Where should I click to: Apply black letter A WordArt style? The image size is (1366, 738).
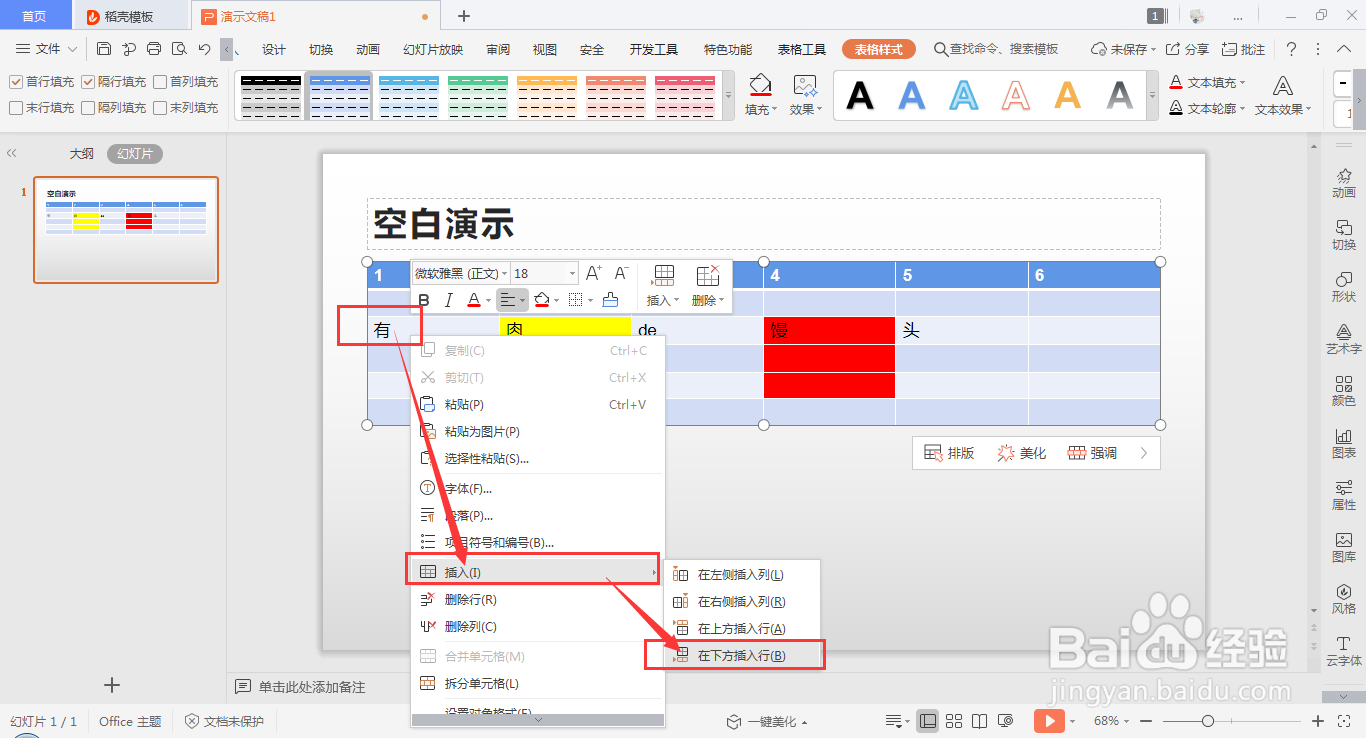tap(860, 95)
